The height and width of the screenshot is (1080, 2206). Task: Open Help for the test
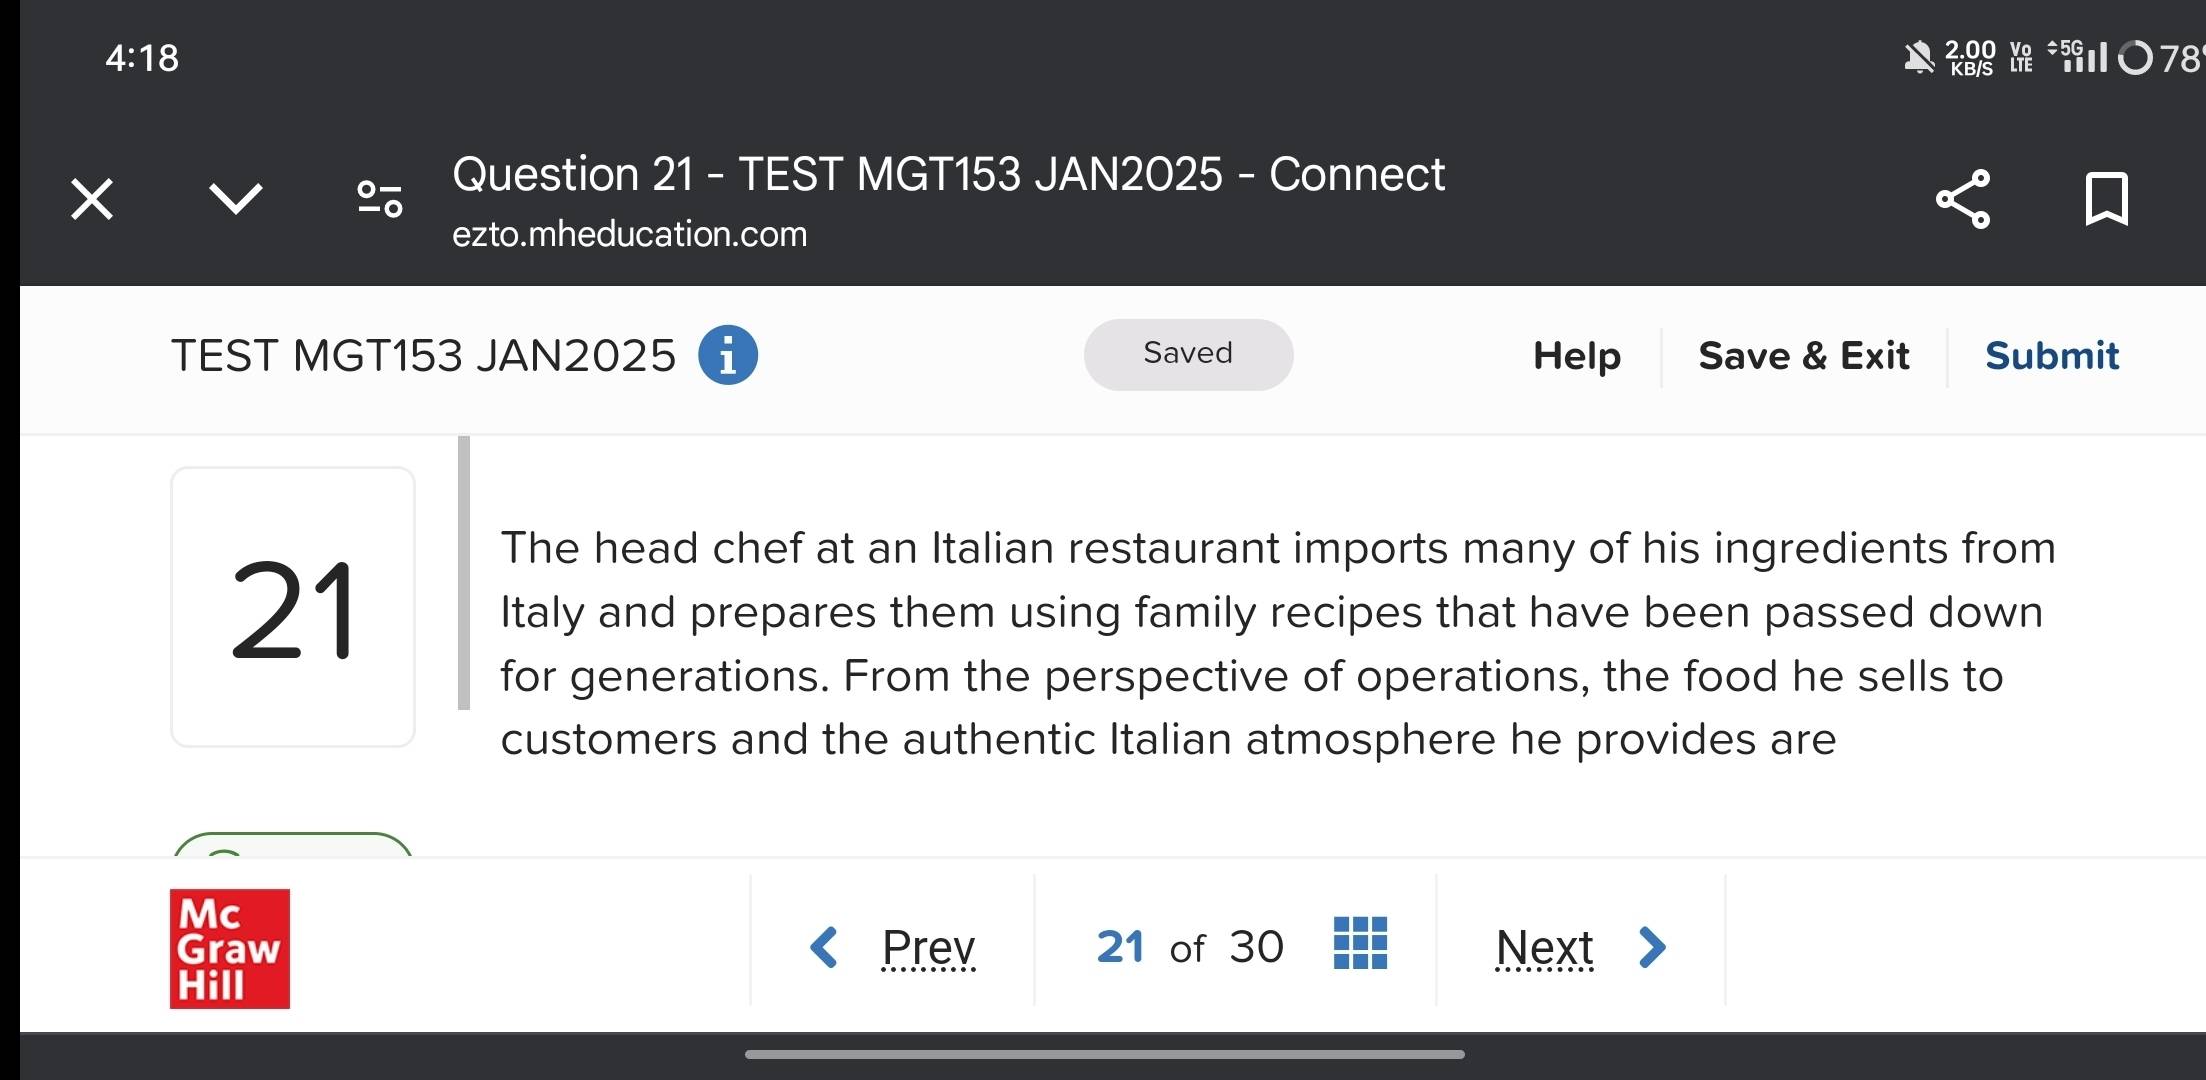pyautogui.click(x=1576, y=355)
